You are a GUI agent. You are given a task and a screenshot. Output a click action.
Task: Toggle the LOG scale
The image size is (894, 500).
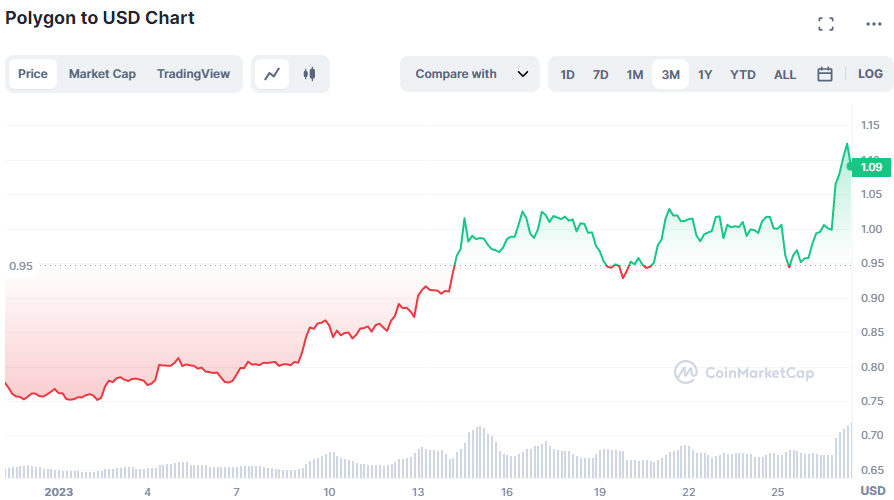click(870, 74)
